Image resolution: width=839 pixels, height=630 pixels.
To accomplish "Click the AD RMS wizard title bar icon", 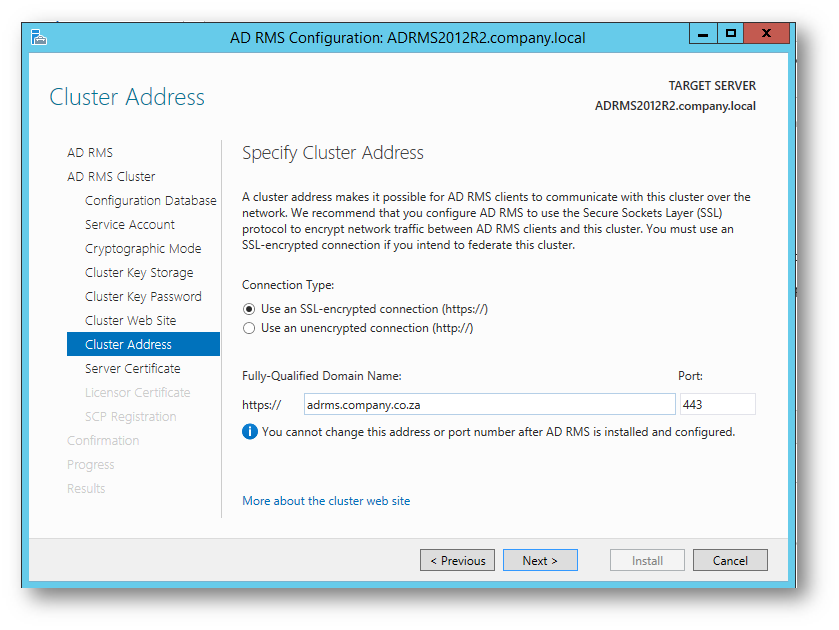I will click(39, 37).
